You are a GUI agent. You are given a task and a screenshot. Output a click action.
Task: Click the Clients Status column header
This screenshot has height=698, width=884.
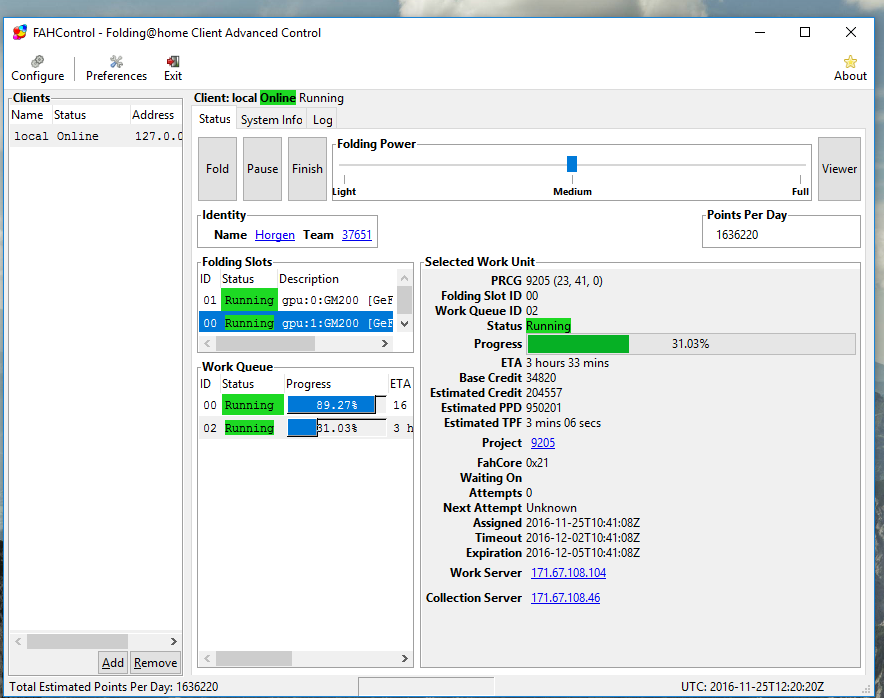[x=91, y=115]
